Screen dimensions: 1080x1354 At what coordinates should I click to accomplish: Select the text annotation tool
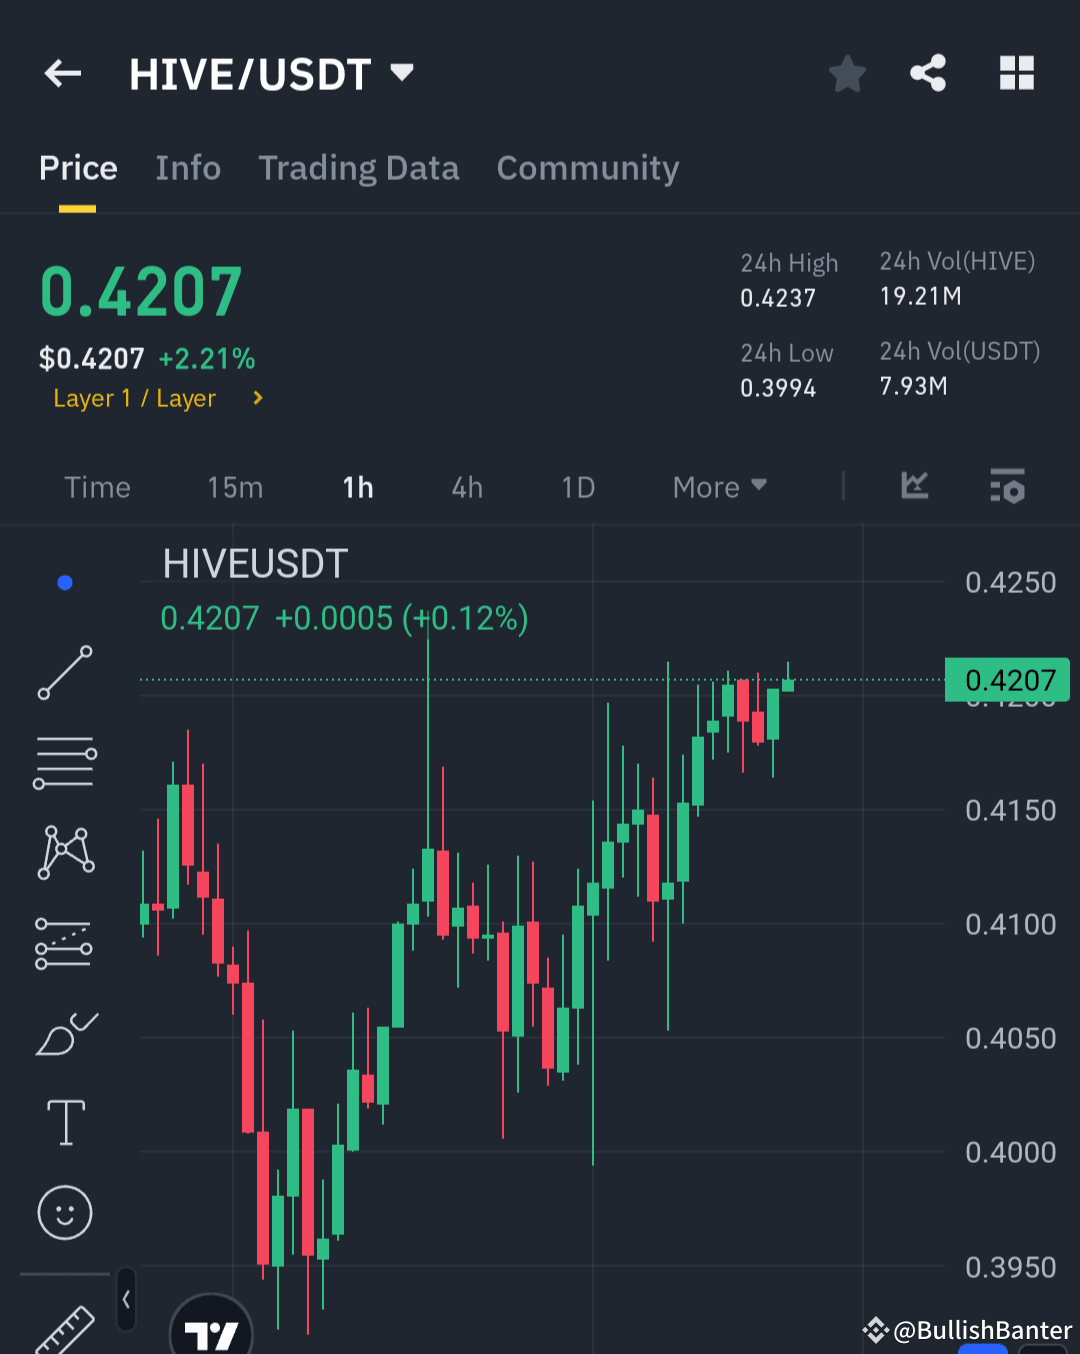[65, 1122]
